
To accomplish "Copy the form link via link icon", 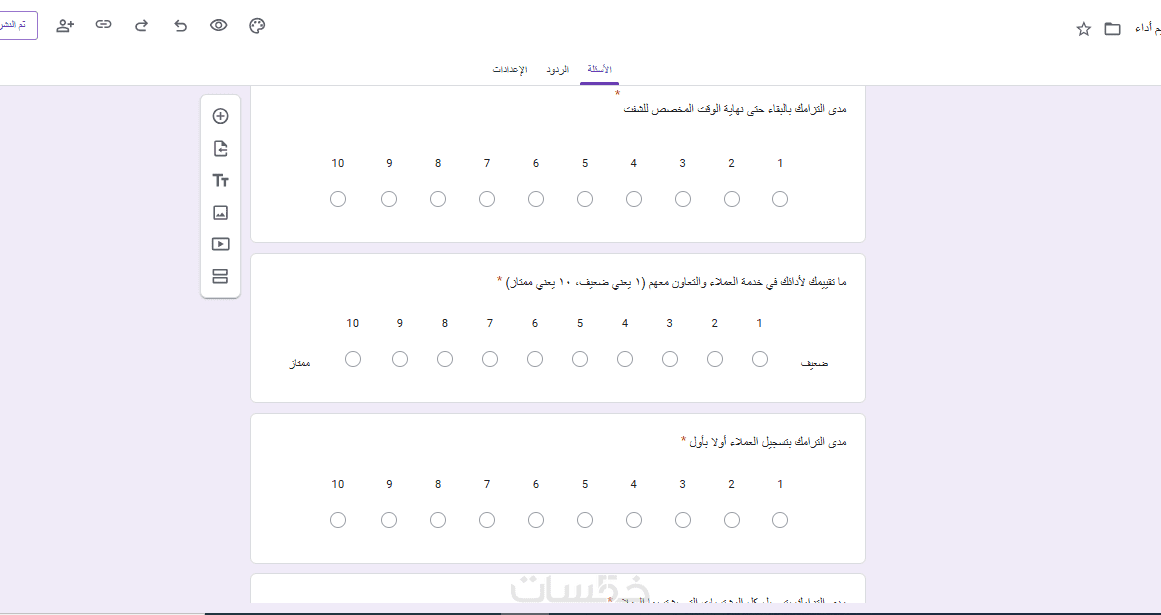I will pos(104,25).
